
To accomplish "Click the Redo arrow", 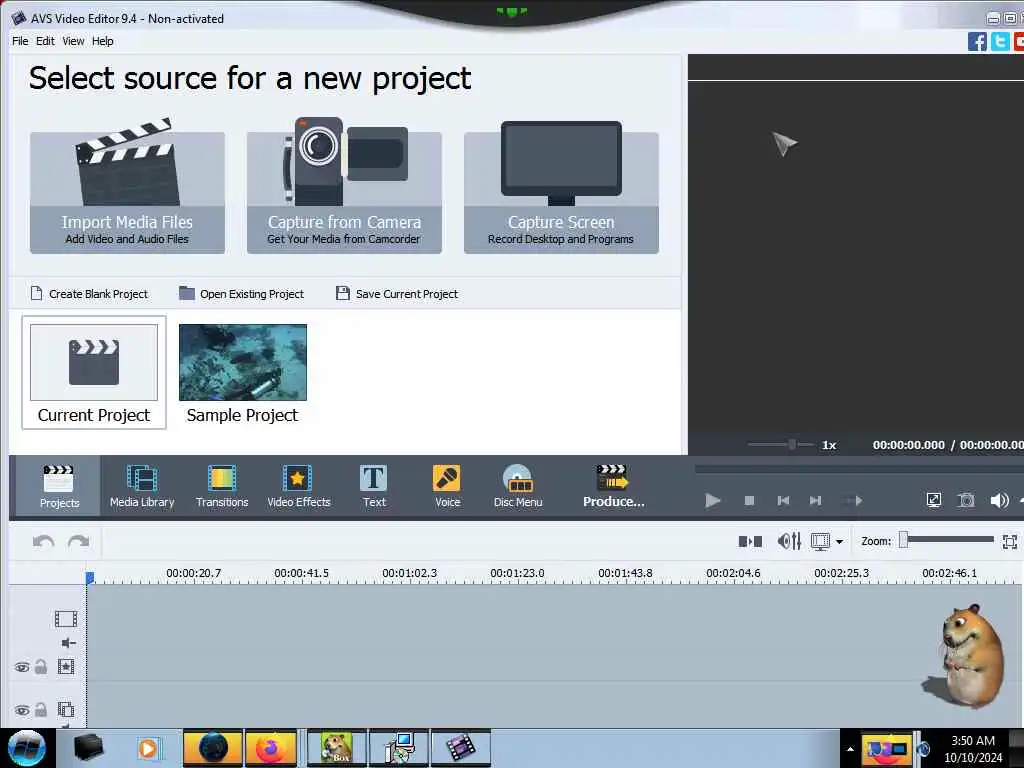I will point(78,541).
